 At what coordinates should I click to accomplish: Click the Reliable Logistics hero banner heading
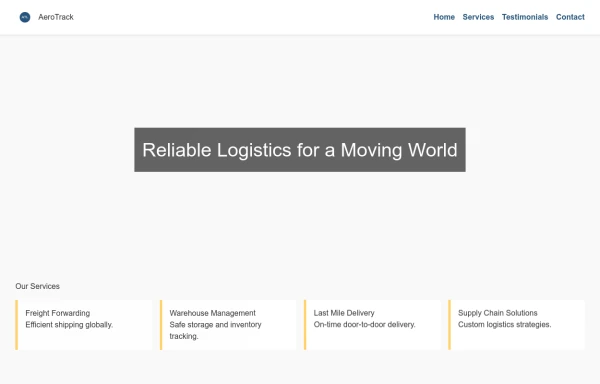(x=300, y=150)
